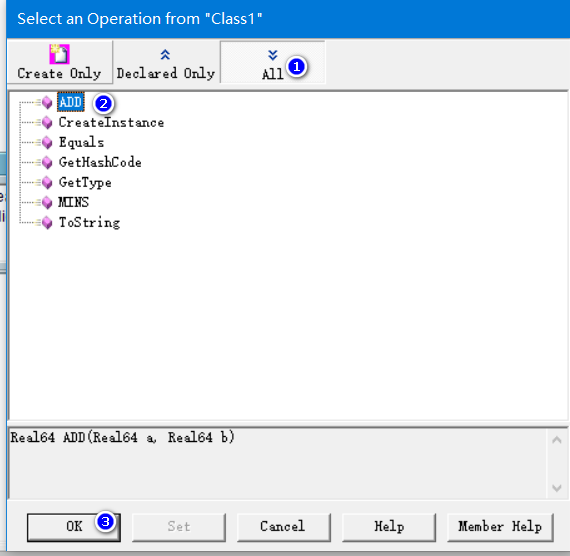Click the Declared Only up-chevrons icon
Image resolution: width=570 pixels, height=556 pixels.
165,55
